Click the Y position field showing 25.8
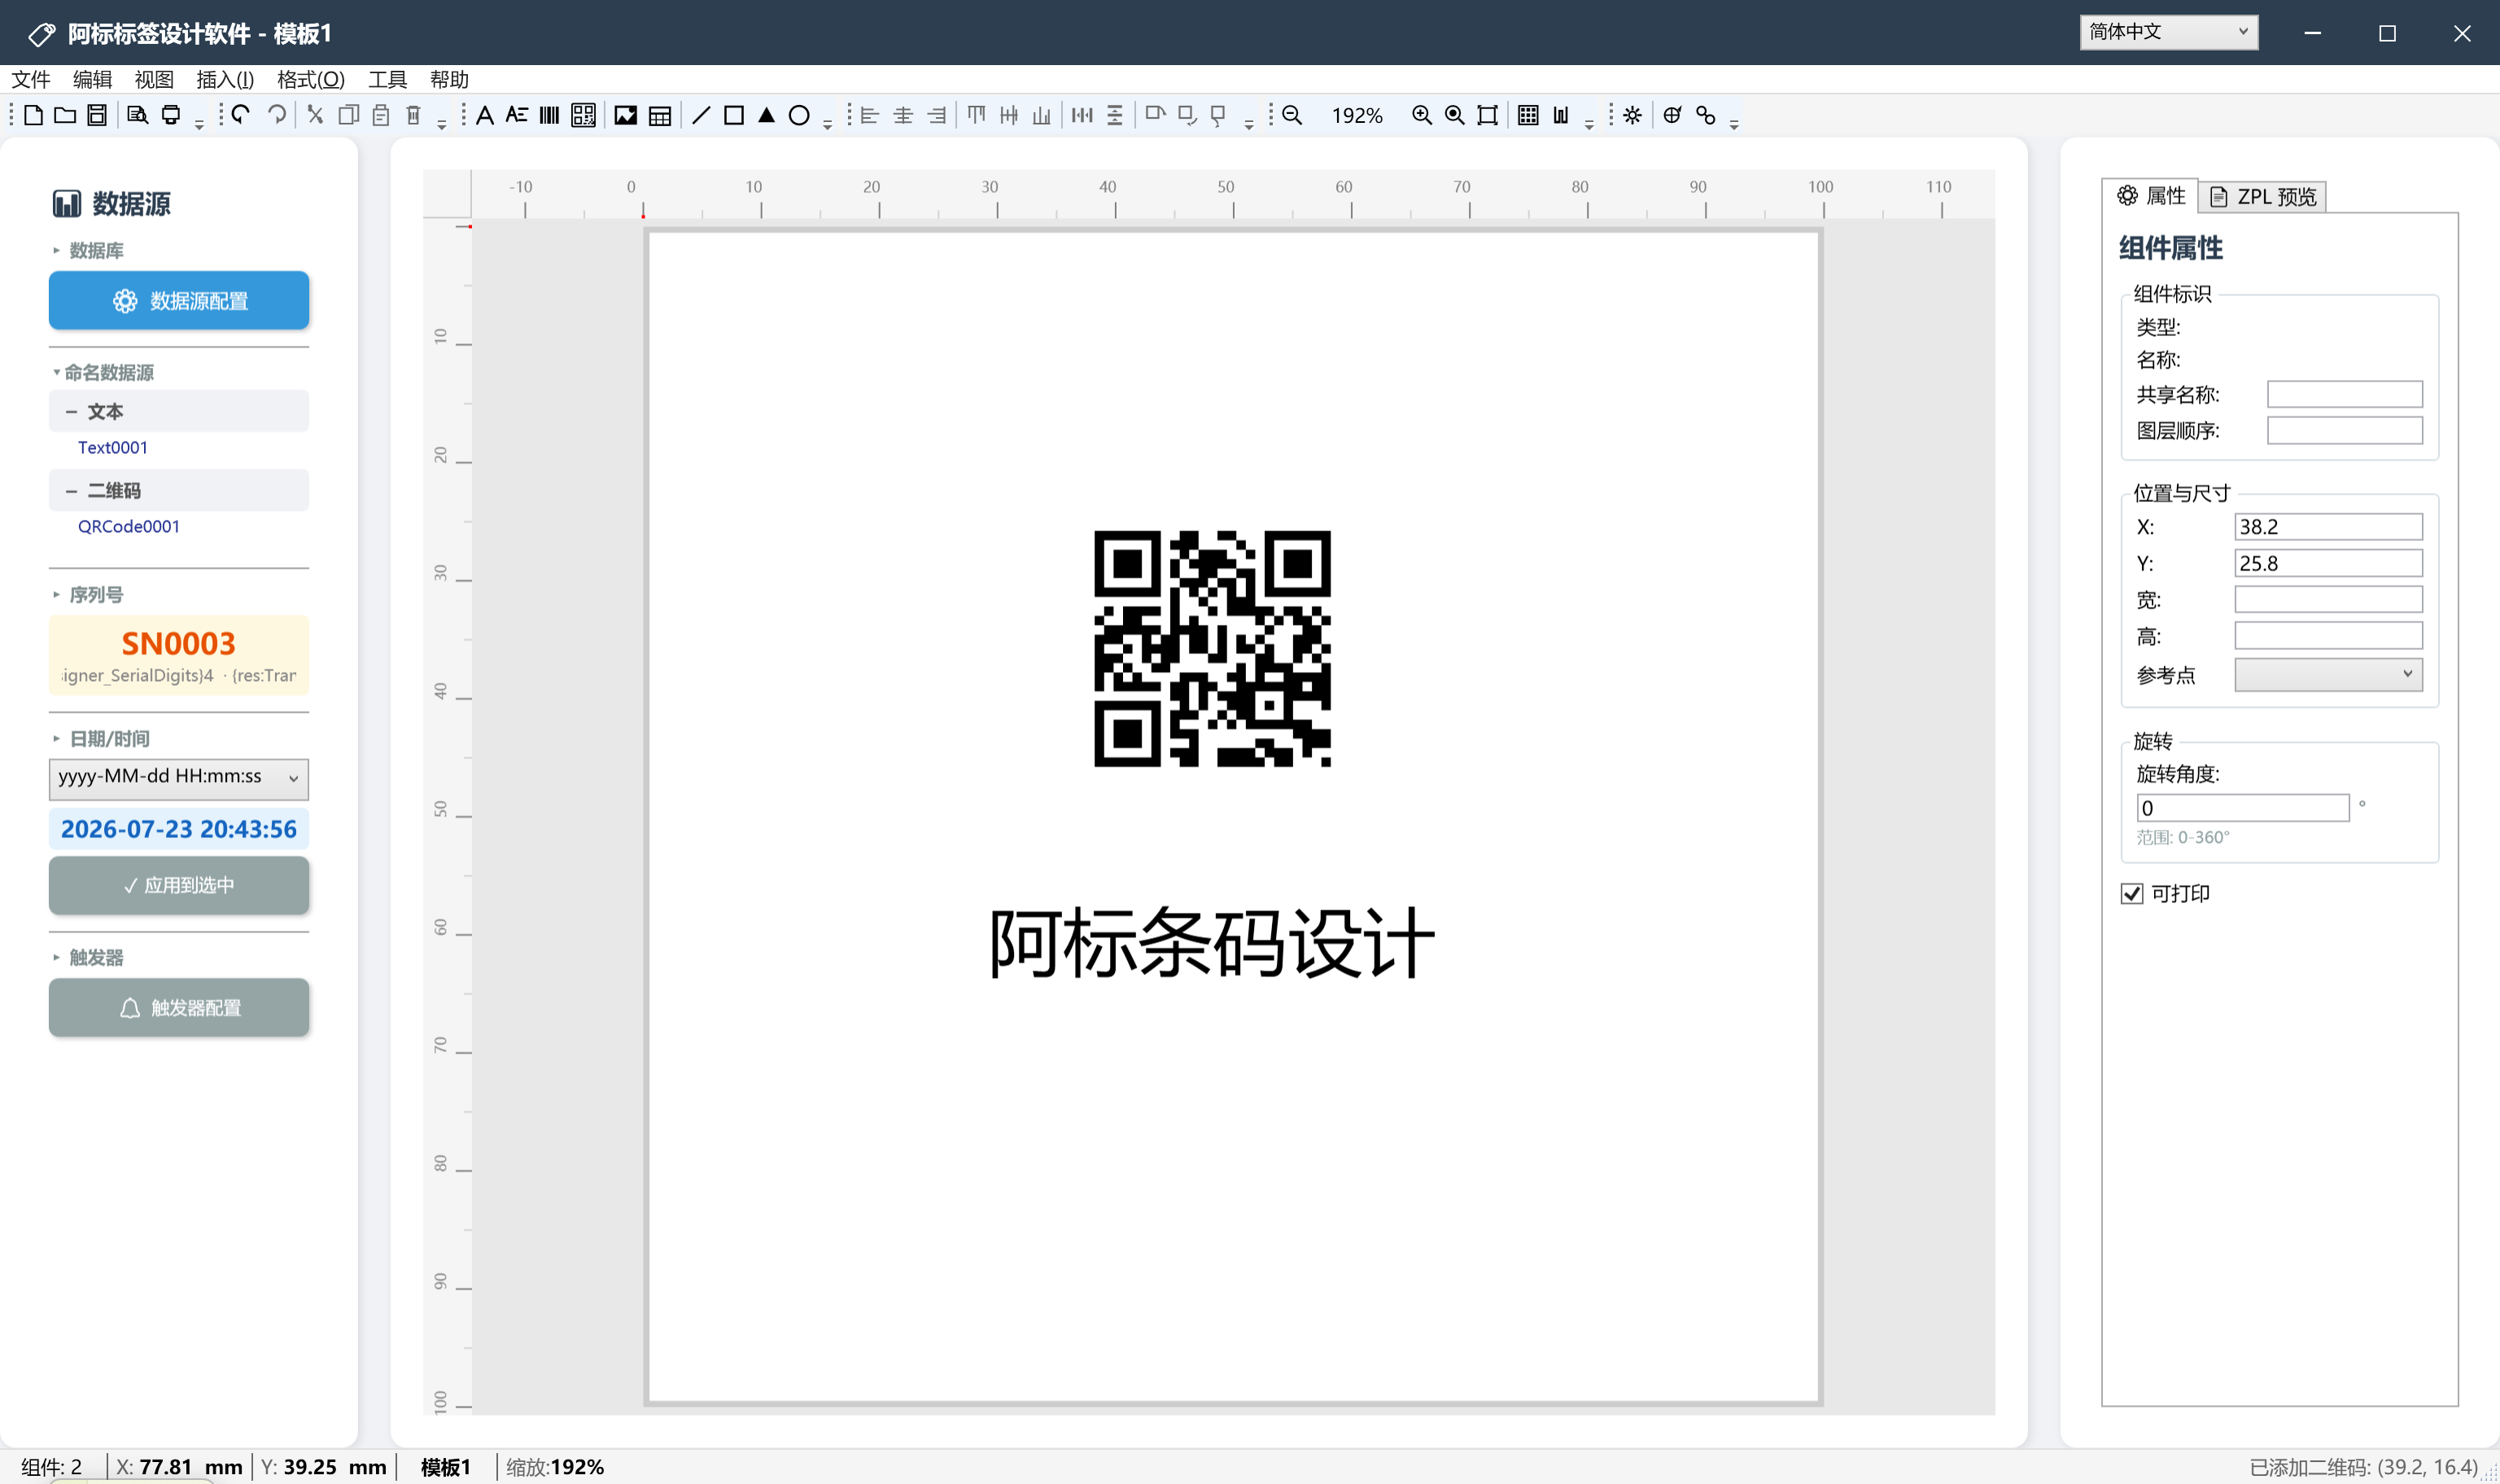 pos(2328,563)
